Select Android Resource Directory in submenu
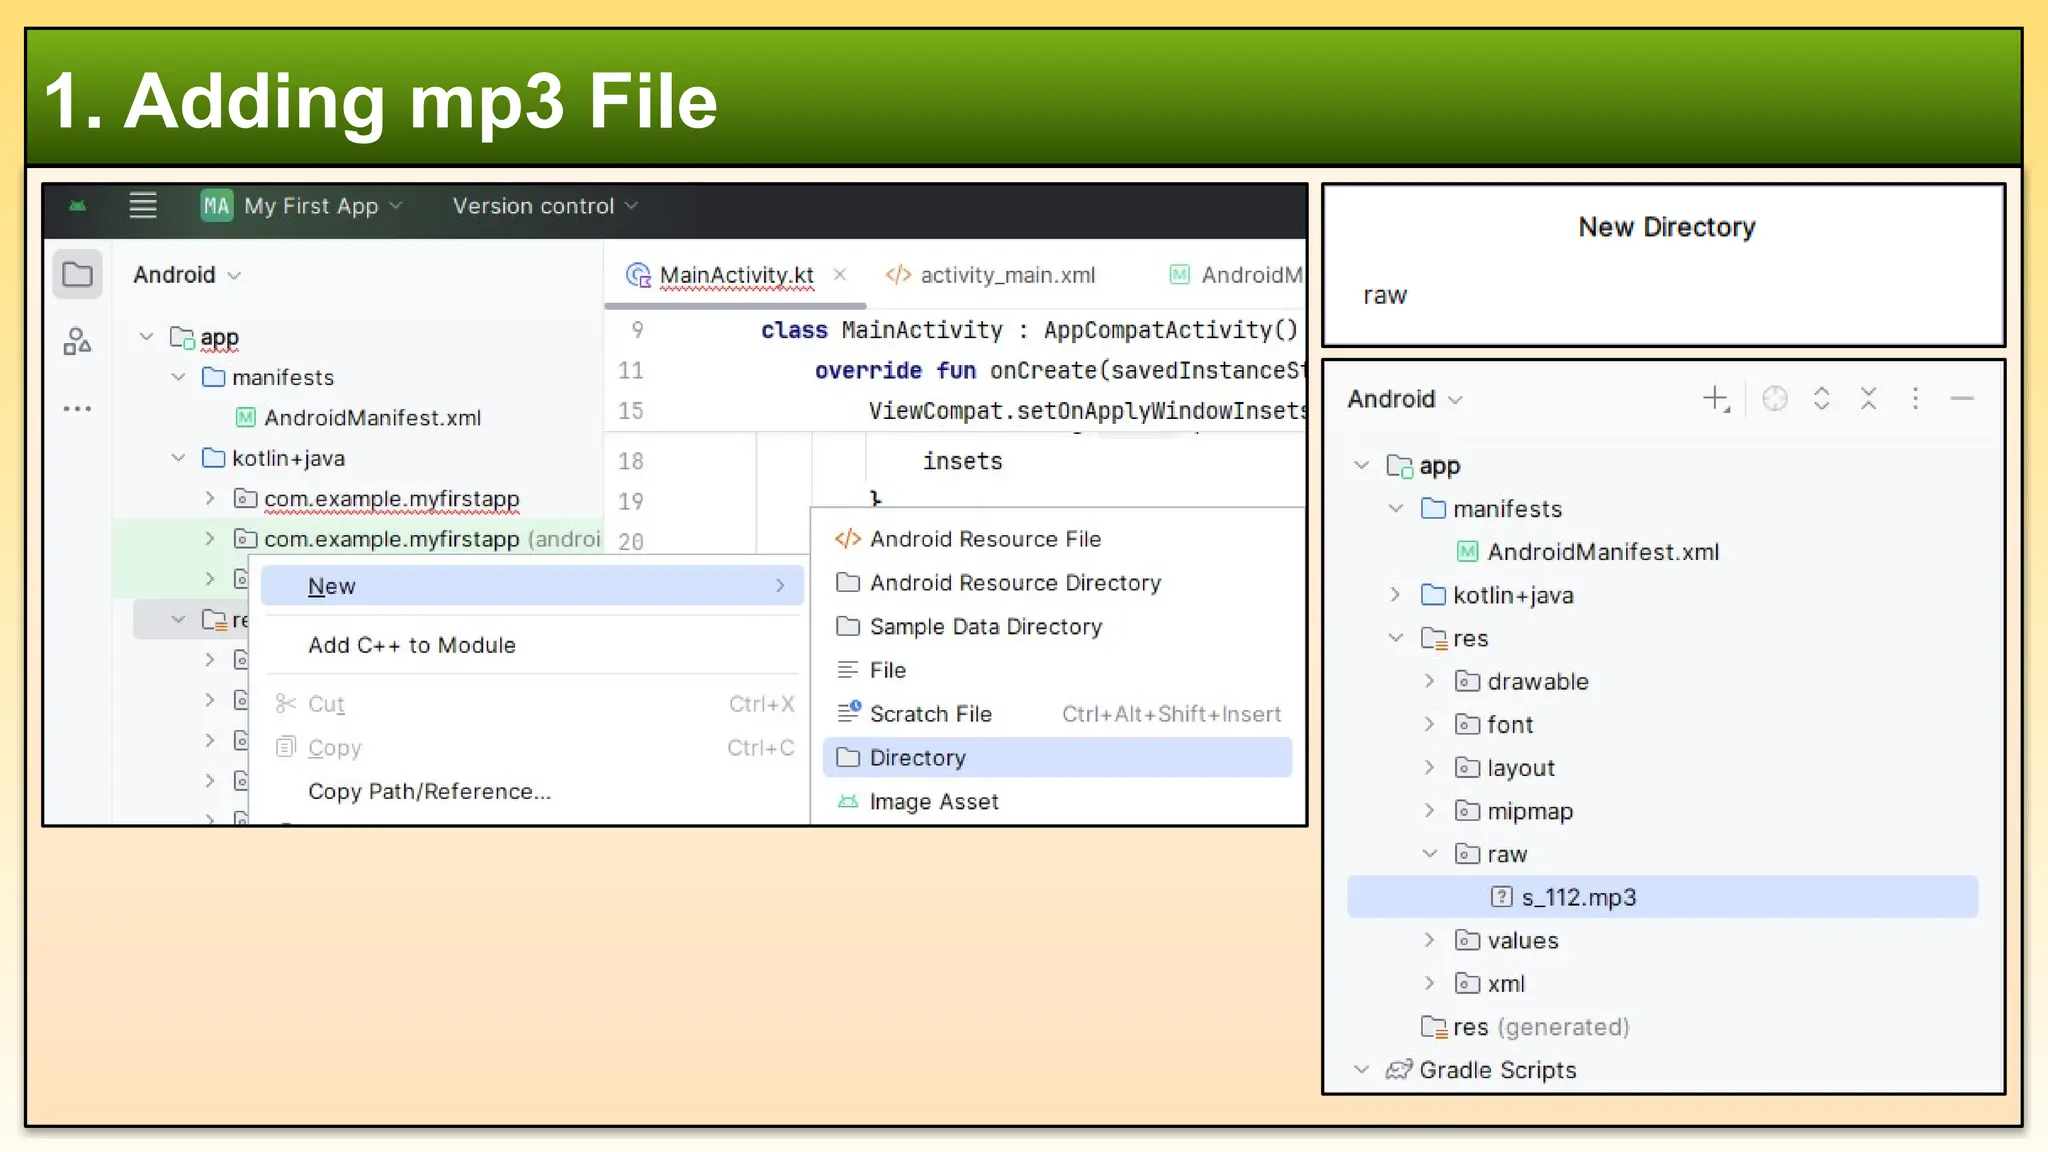 click(x=1015, y=583)
